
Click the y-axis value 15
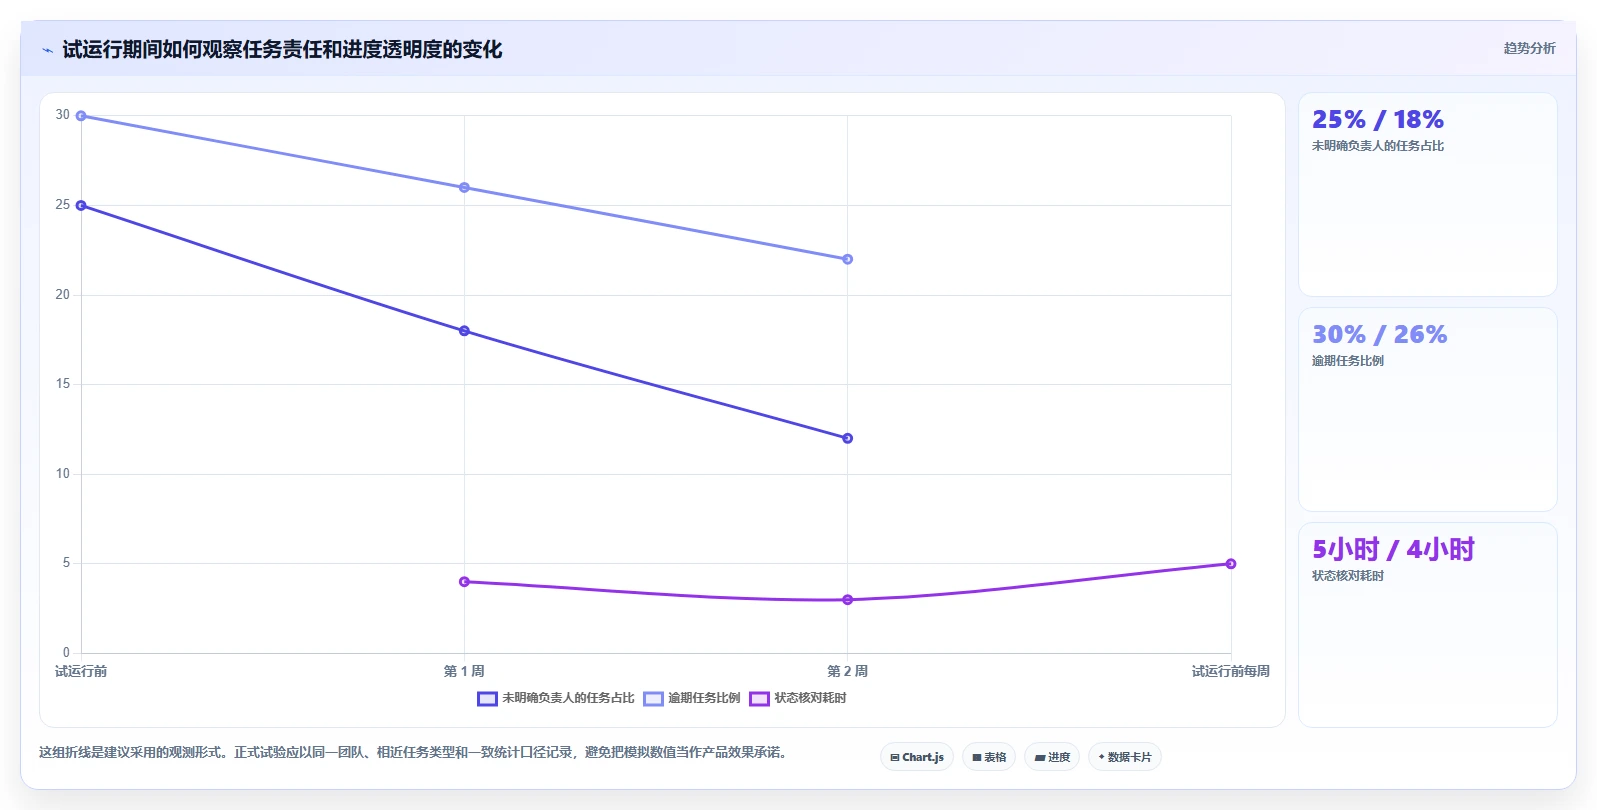tap(63, 384)
